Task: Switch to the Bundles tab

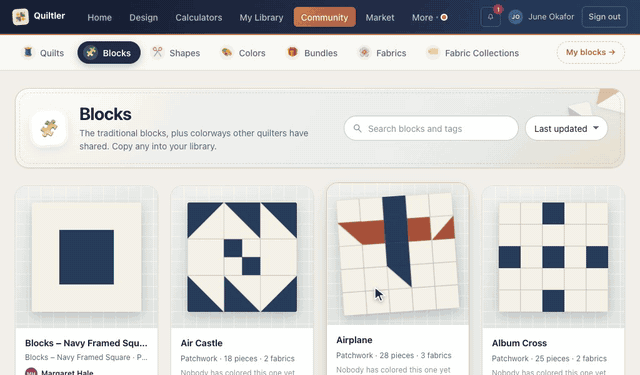Action: [312, 53]
